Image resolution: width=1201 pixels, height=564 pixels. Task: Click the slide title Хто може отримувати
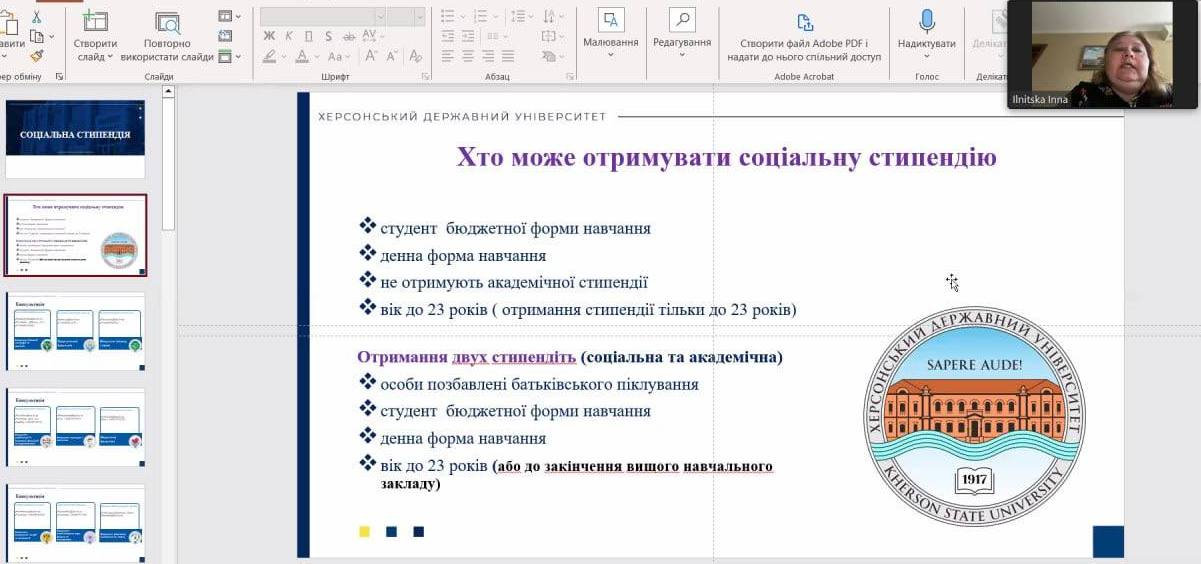pyautogui.click(x=726, y=157)
